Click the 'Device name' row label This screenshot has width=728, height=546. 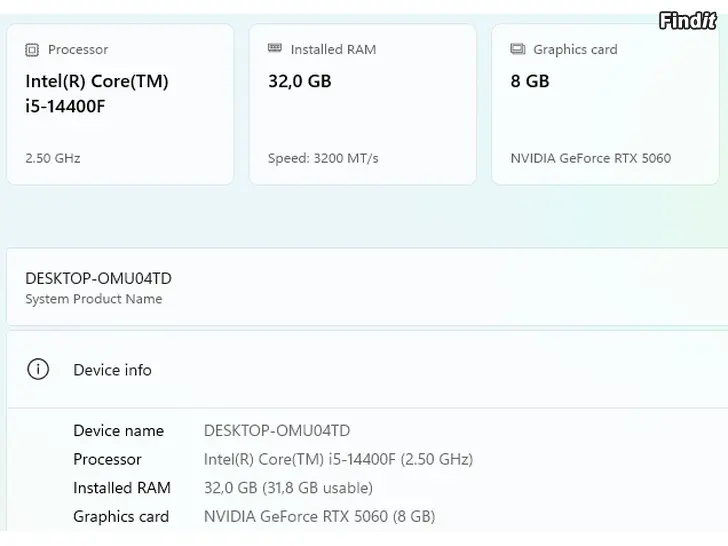[x=118, y=431]
